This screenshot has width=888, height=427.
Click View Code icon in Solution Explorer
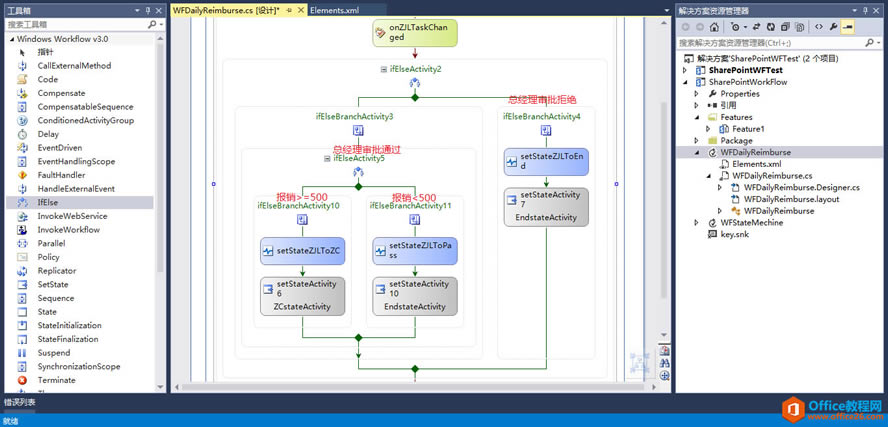pyautogui.click(x=819, y=28)
